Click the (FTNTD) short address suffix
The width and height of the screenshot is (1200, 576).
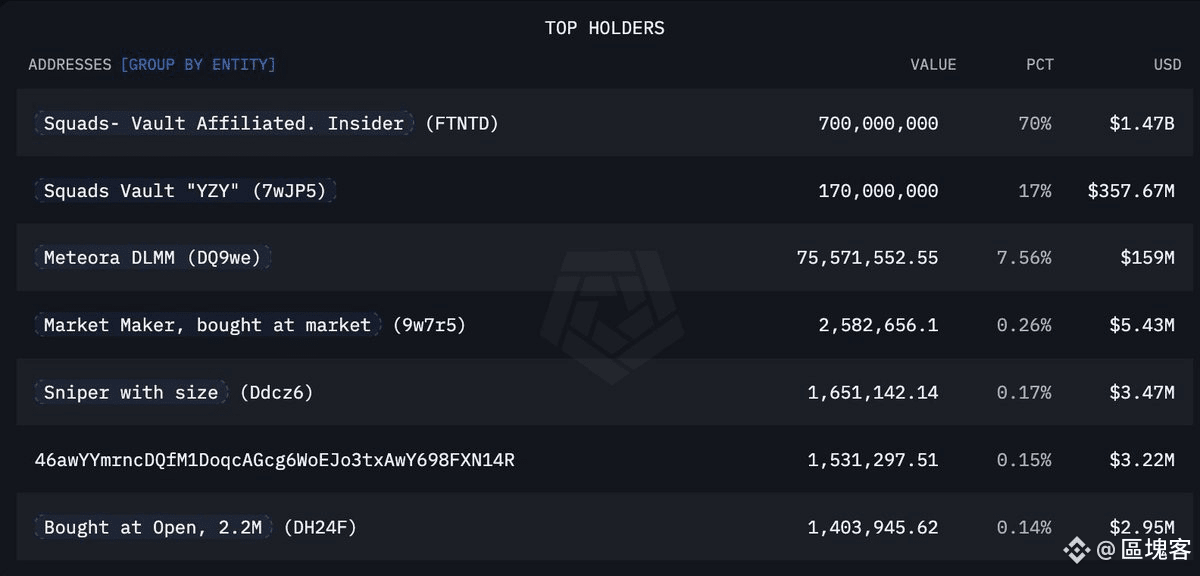462,123
